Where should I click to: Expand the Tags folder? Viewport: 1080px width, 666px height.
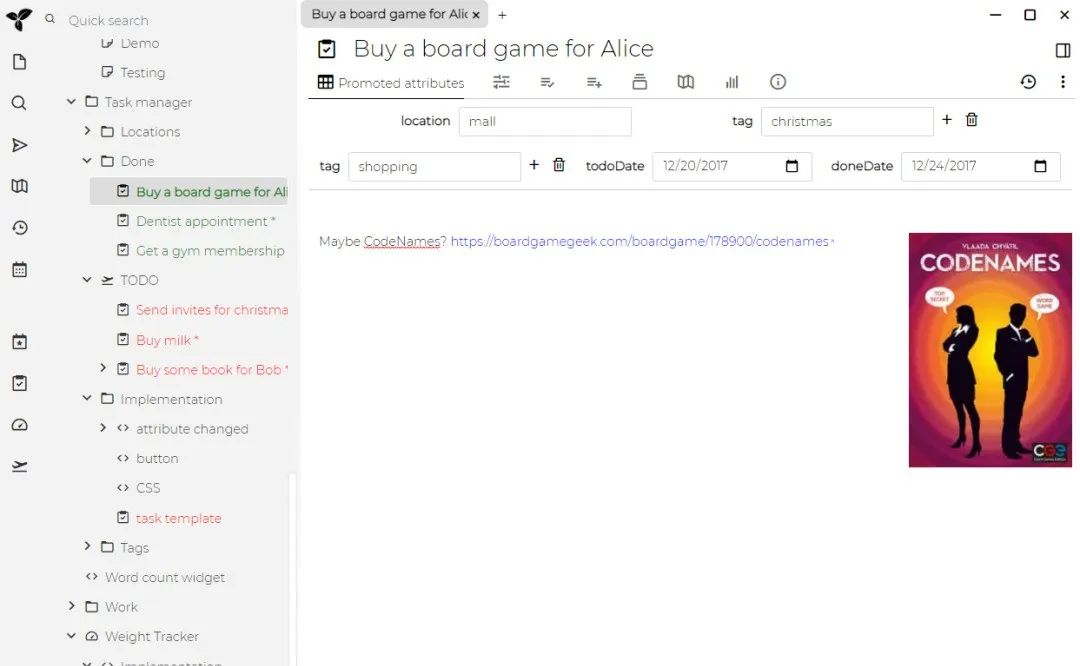click(x=87, y=546)
